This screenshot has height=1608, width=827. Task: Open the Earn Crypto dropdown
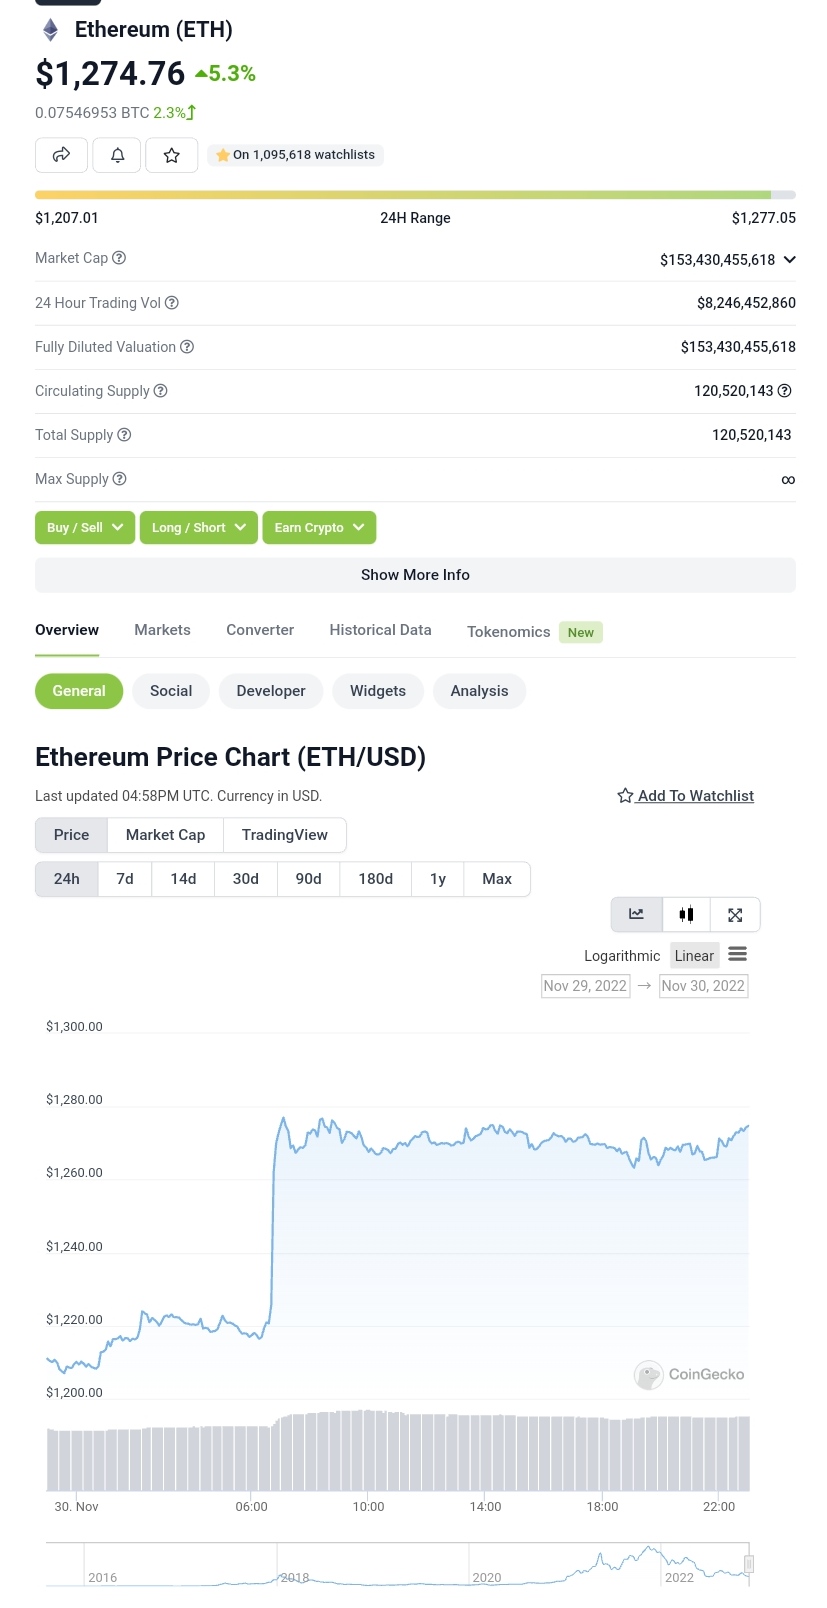319,528
